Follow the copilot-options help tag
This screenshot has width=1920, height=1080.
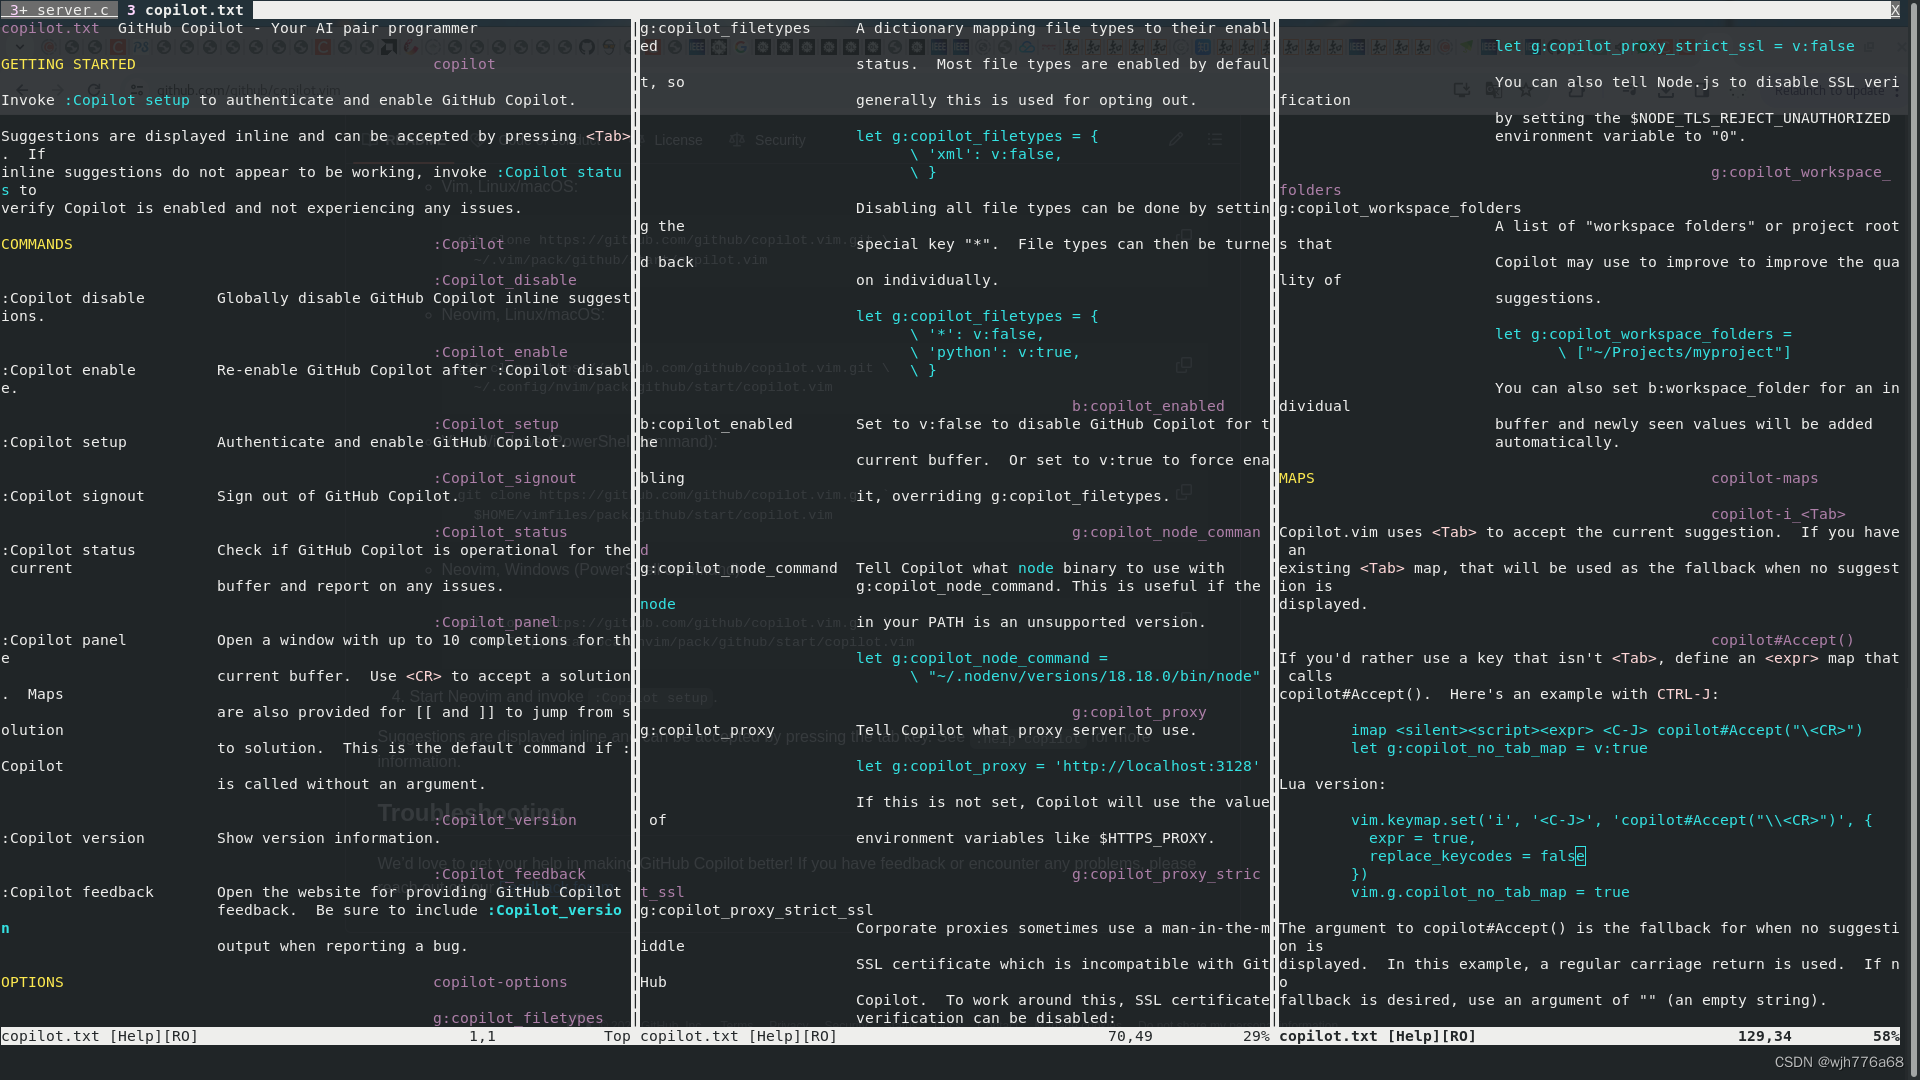[500, 982]
